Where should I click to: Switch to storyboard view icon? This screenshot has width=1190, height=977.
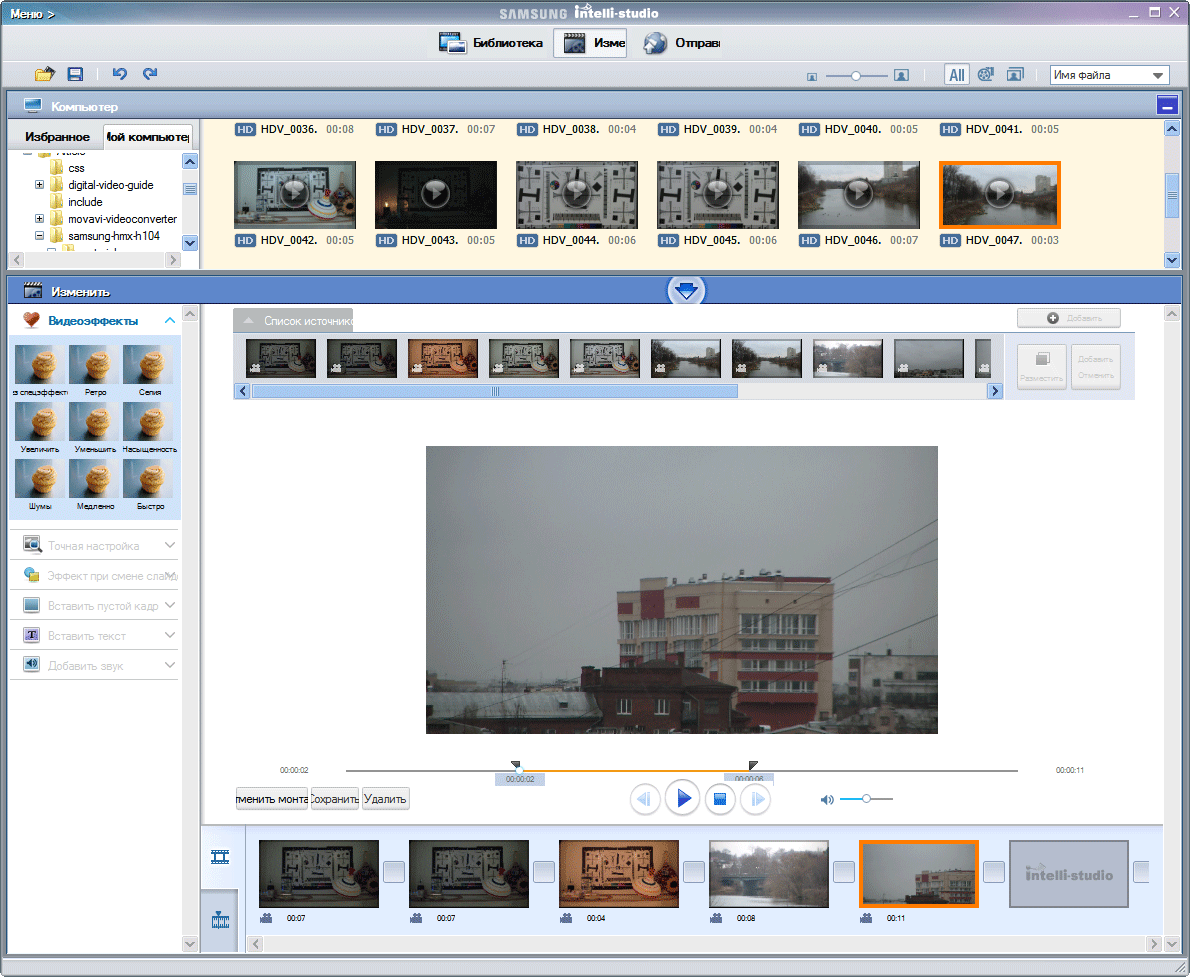[x=220, y=857]
